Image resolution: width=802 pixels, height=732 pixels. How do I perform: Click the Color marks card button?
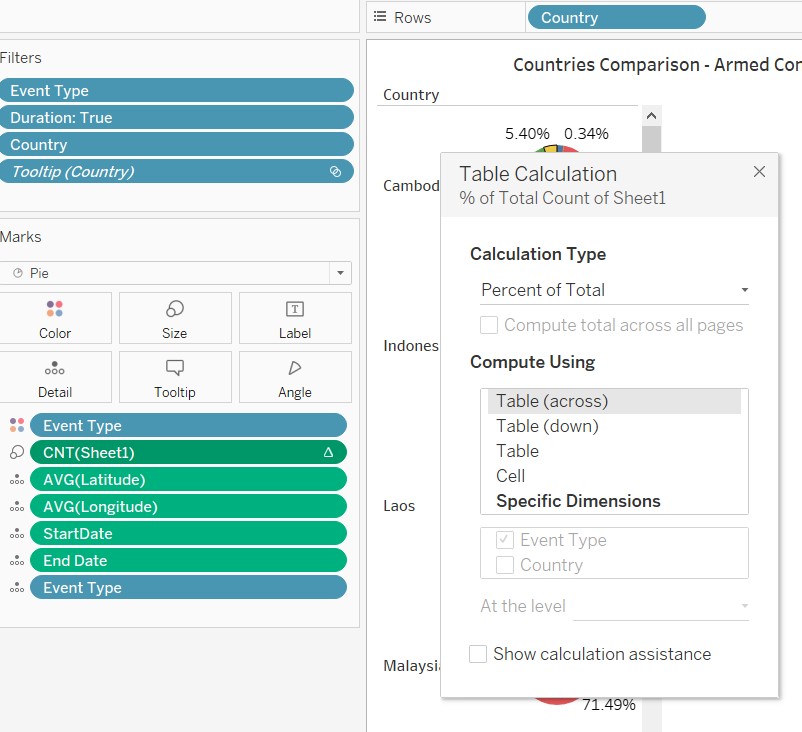pyautogui.click(x=55, y=318)
